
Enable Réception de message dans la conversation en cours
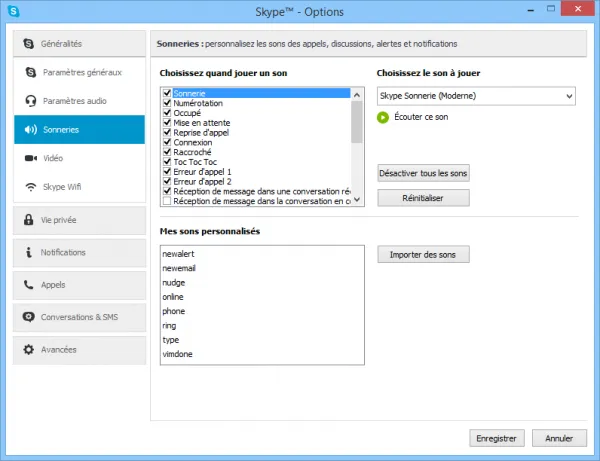click(x=167, y=201)
